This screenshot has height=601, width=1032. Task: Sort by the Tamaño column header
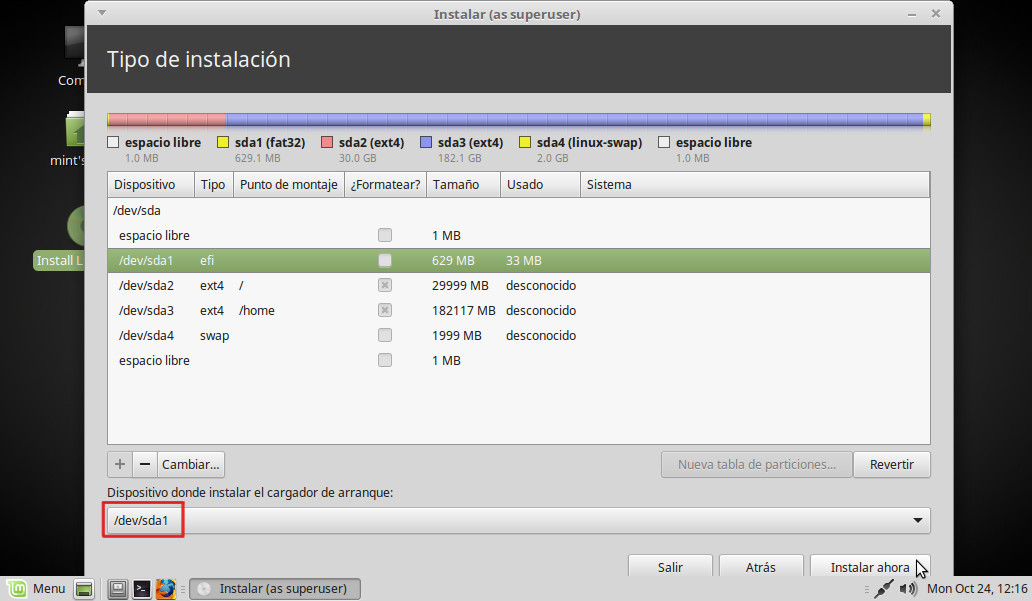point(456,185)
